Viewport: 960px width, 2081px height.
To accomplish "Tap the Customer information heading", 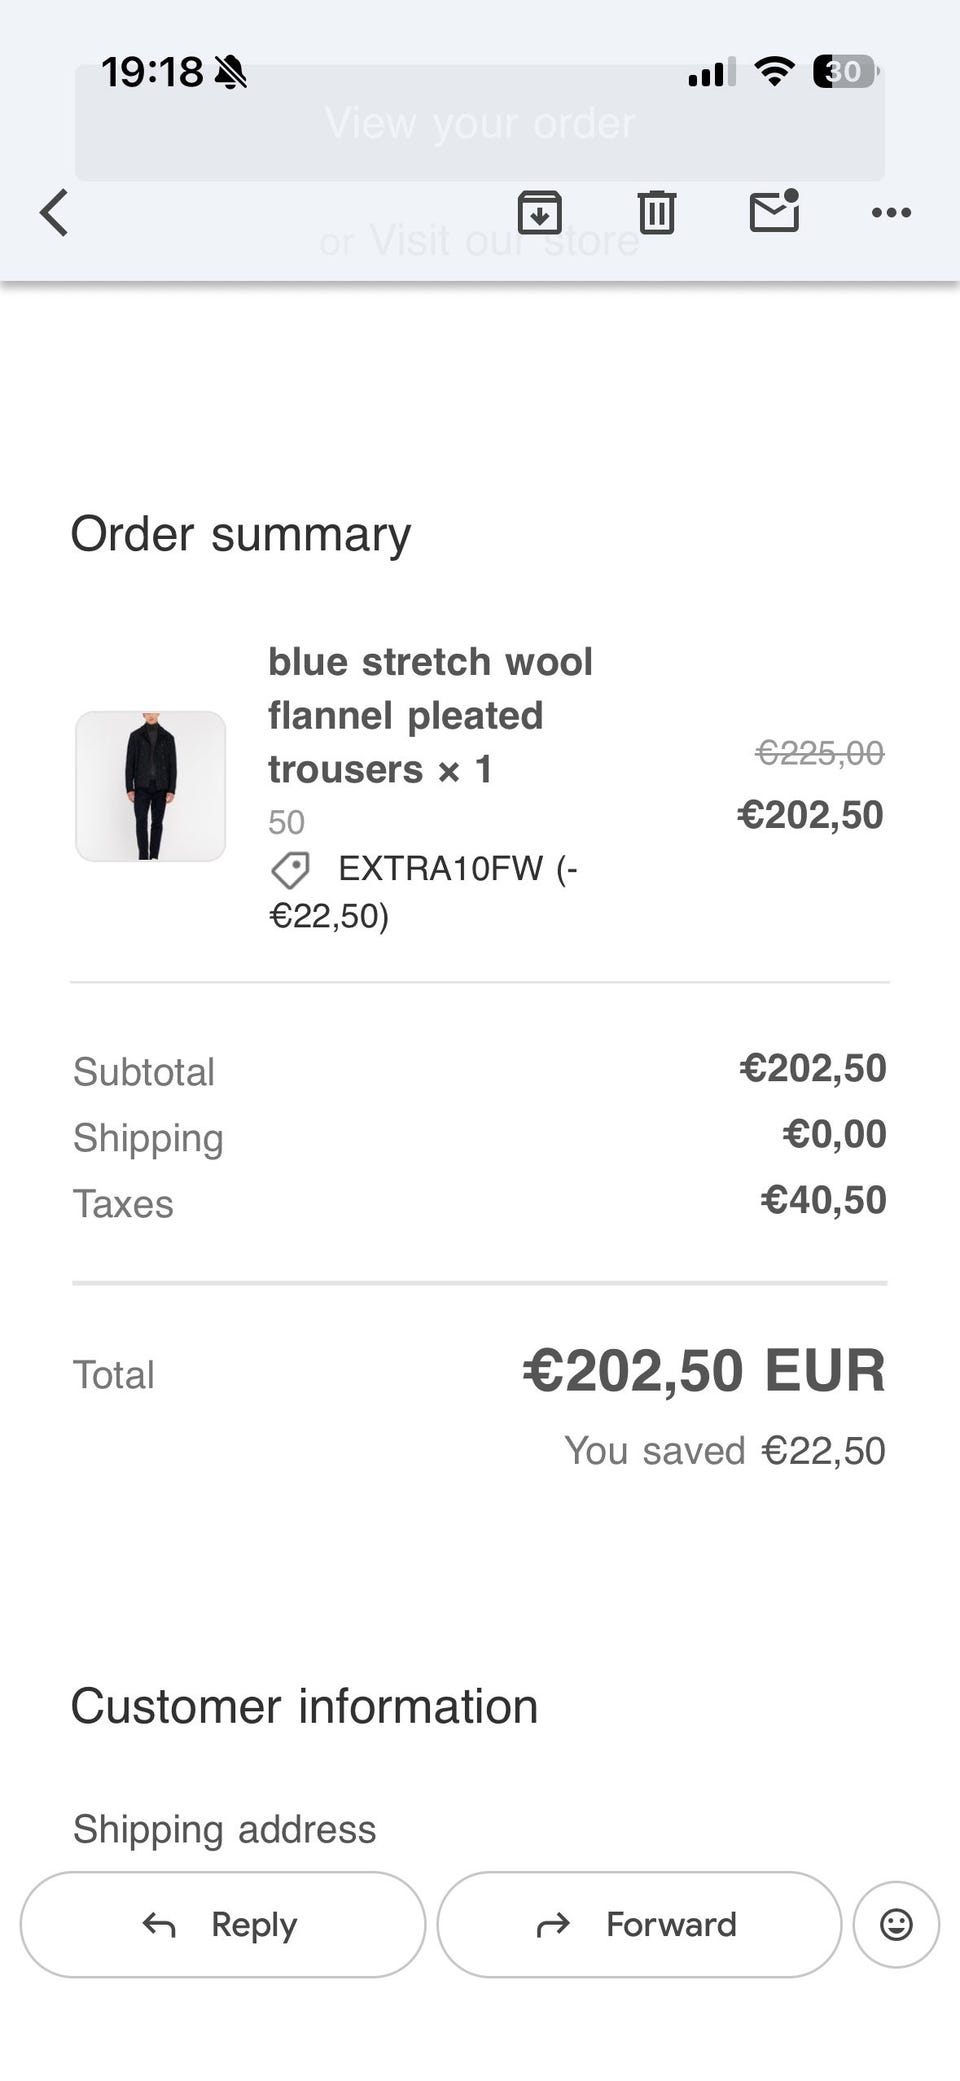I will [x=304, y=1706].
